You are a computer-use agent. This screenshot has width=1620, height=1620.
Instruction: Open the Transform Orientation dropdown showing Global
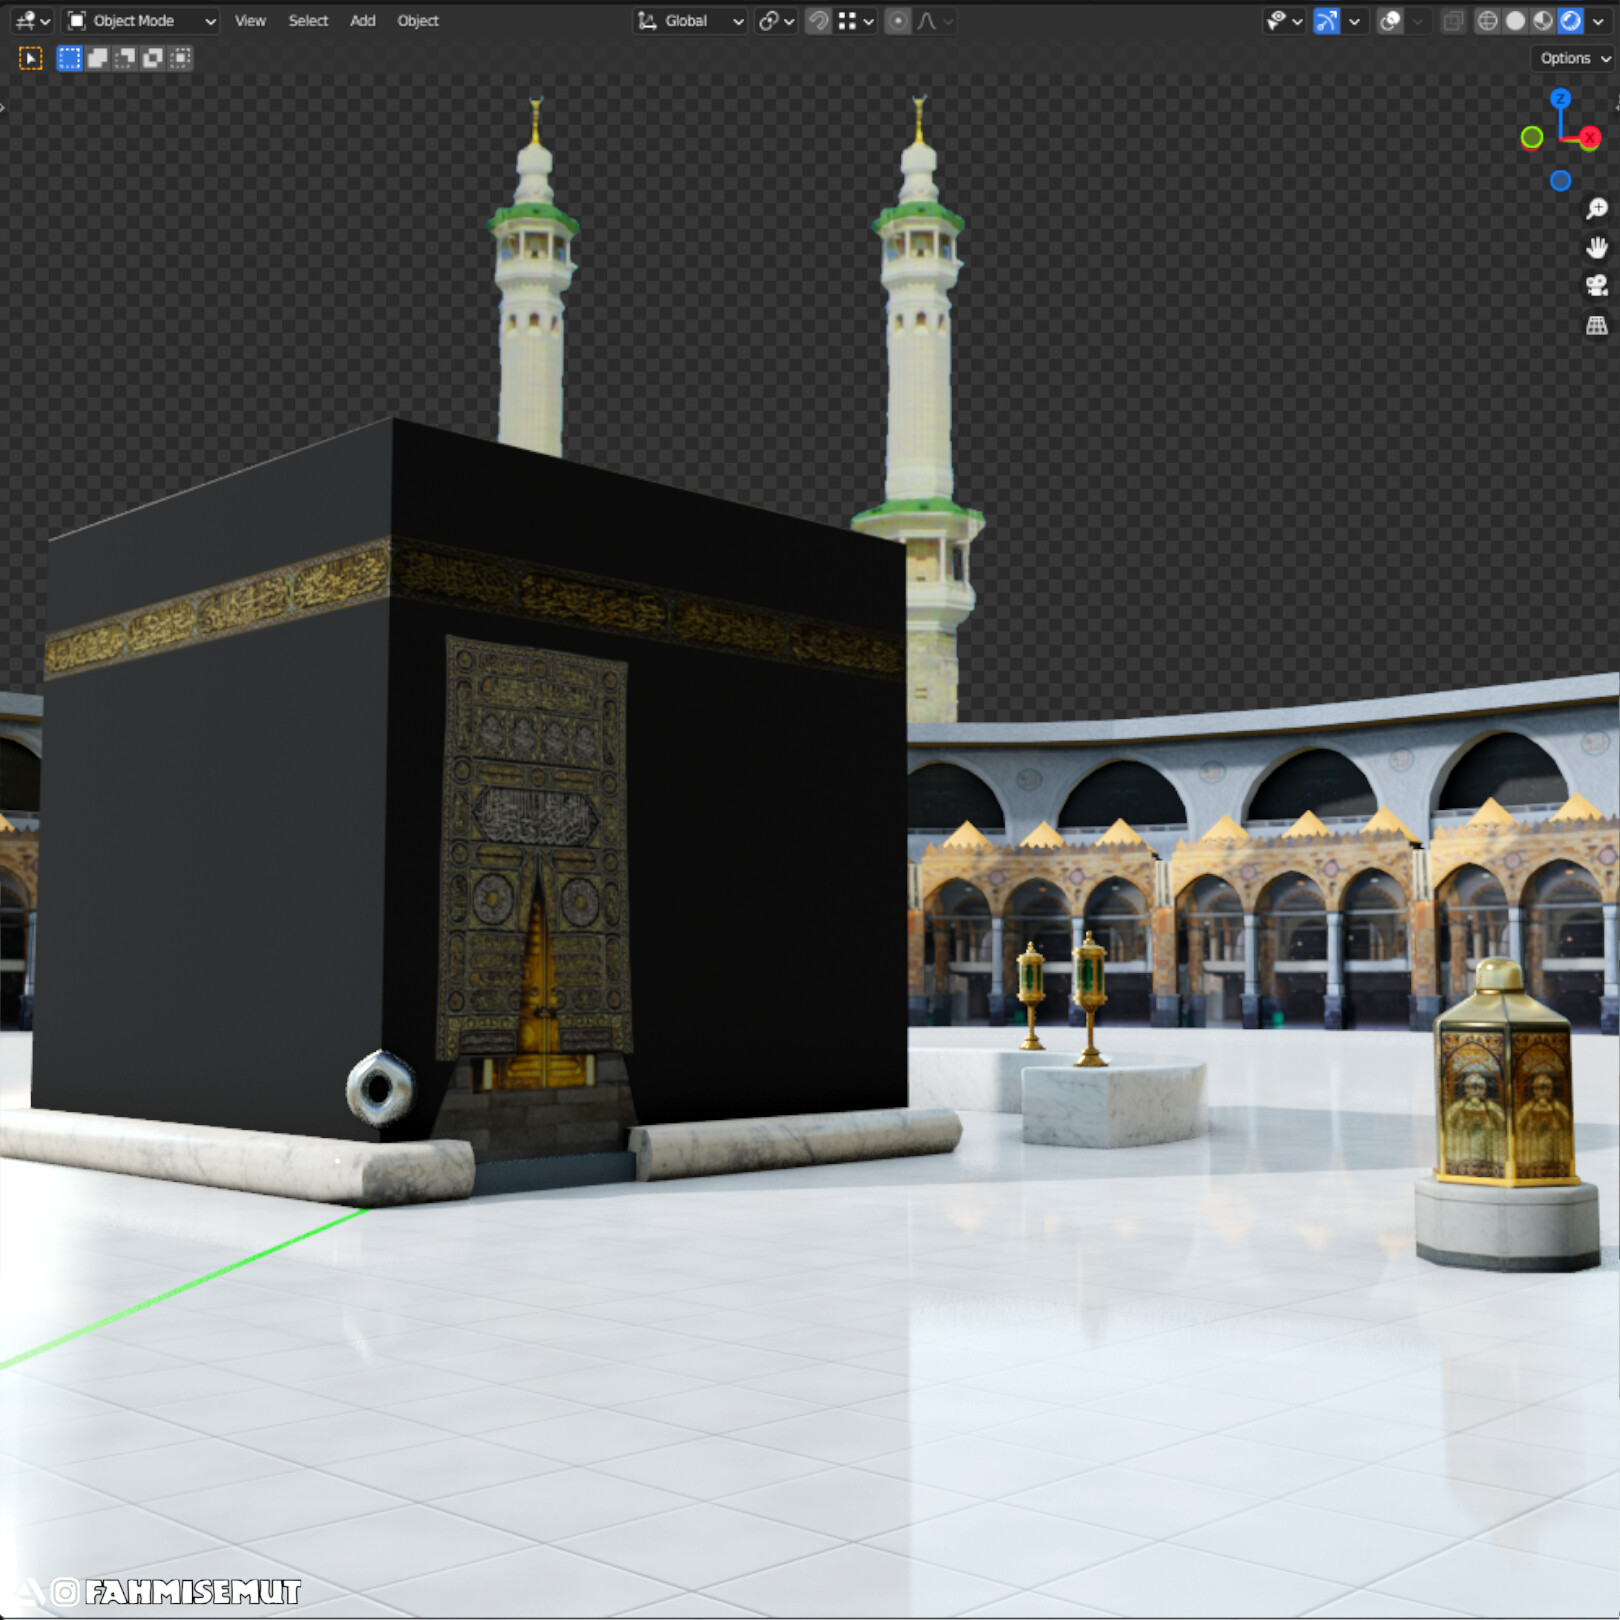(x=688, y=21)
